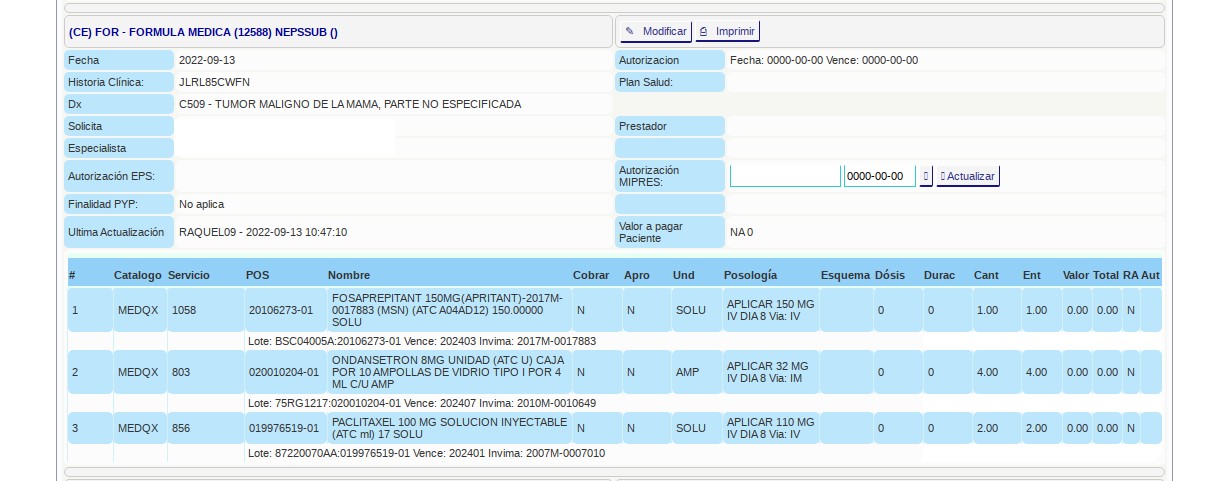Screen dimensions: 1228x481
Task: Click the Posología column header
Action: coord(751,275)
